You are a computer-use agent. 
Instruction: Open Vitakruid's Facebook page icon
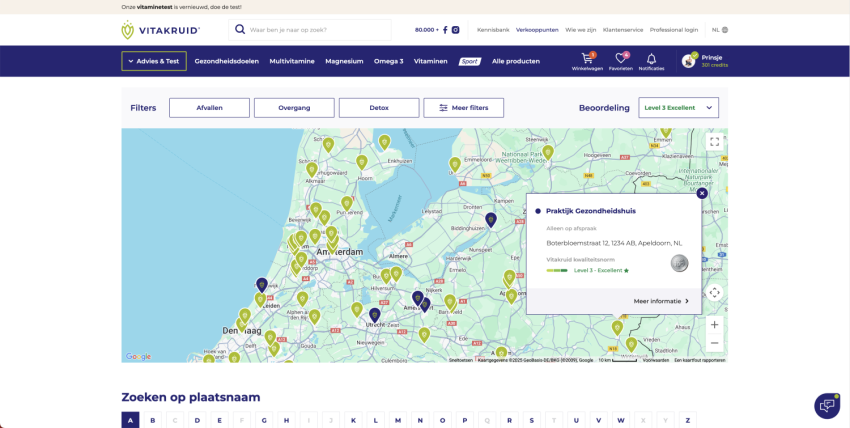tap(445, 30)
